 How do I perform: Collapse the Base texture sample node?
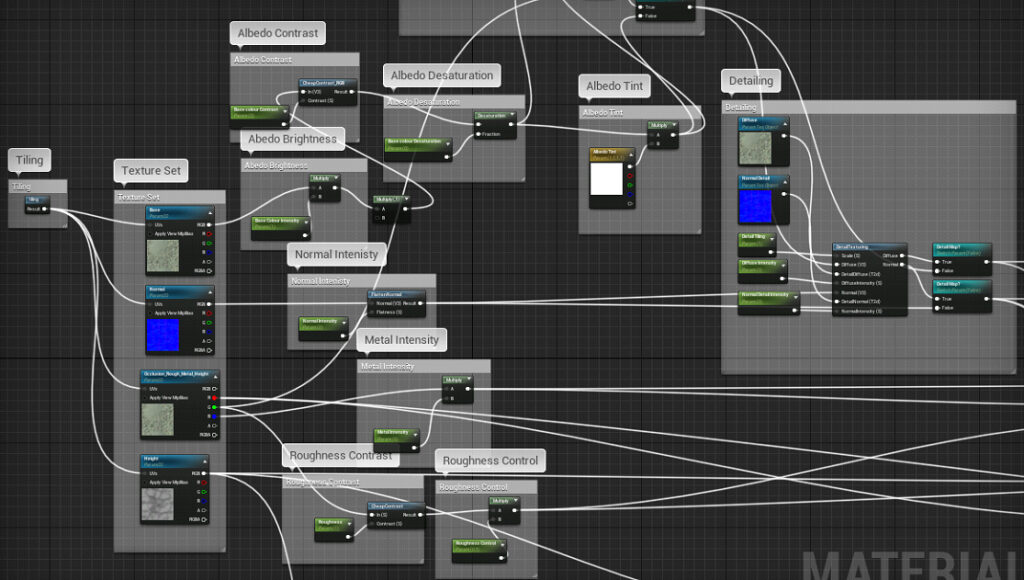211,210
